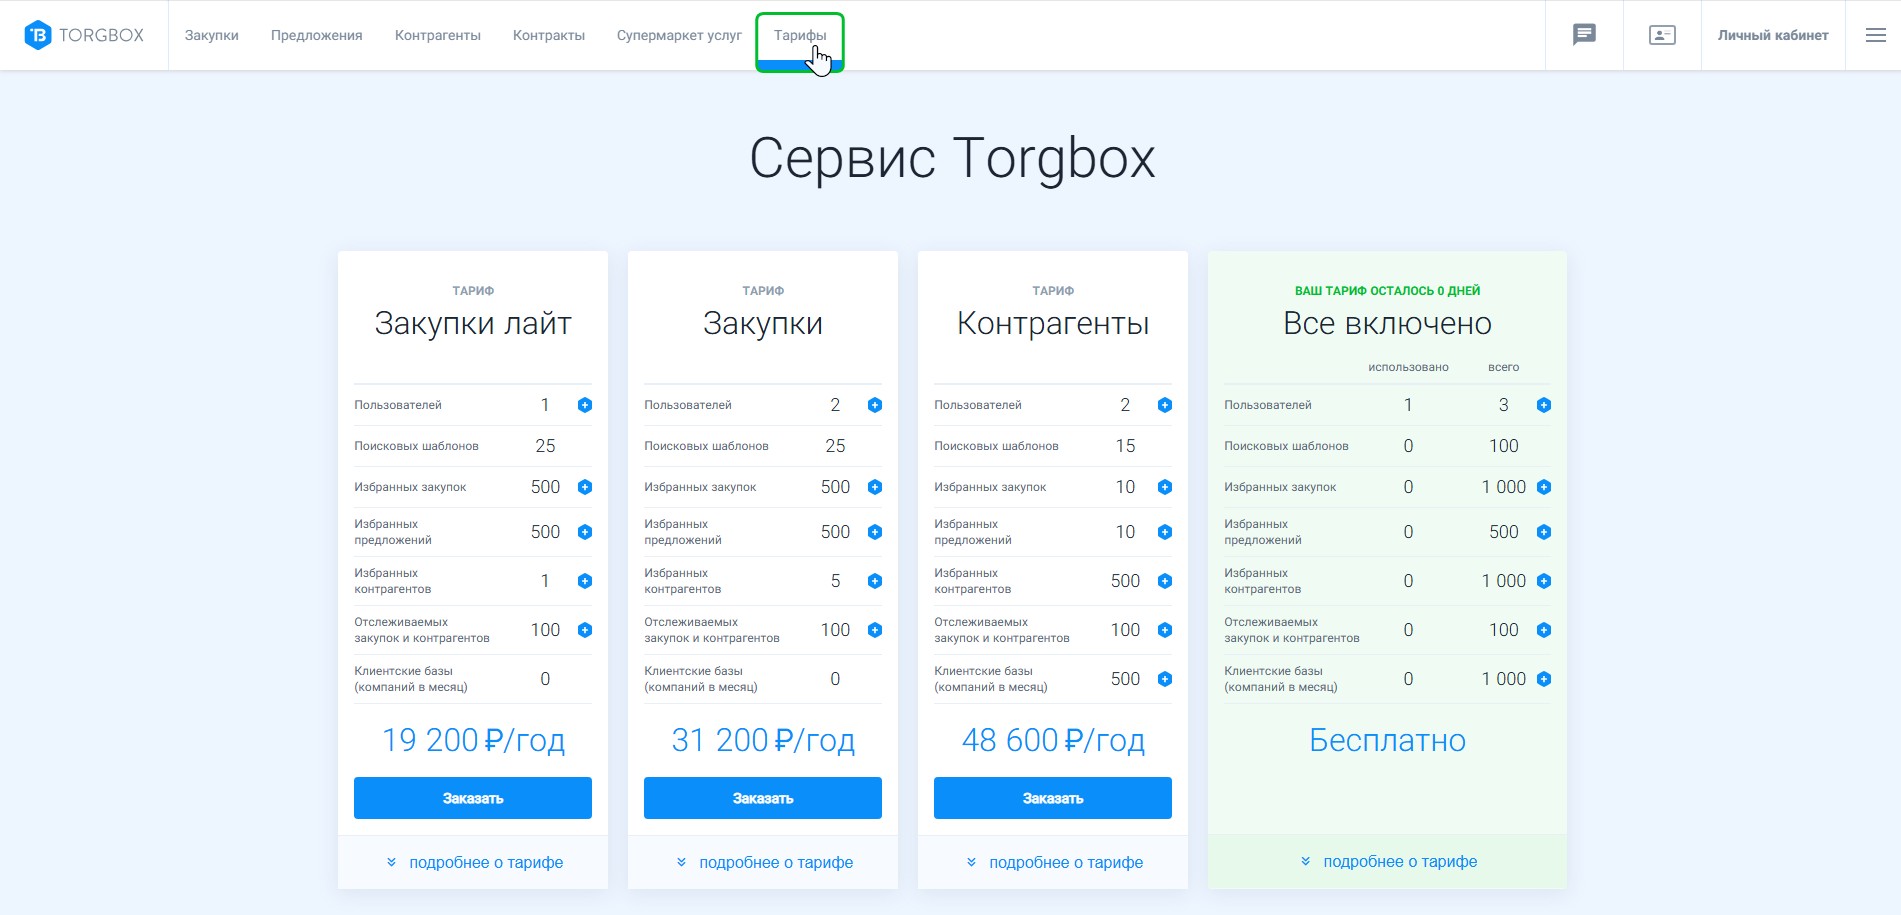Open the hamburger menu icon
Image resolution: width=1901 pixels, height=915 pixels.
coord(1876,35)
